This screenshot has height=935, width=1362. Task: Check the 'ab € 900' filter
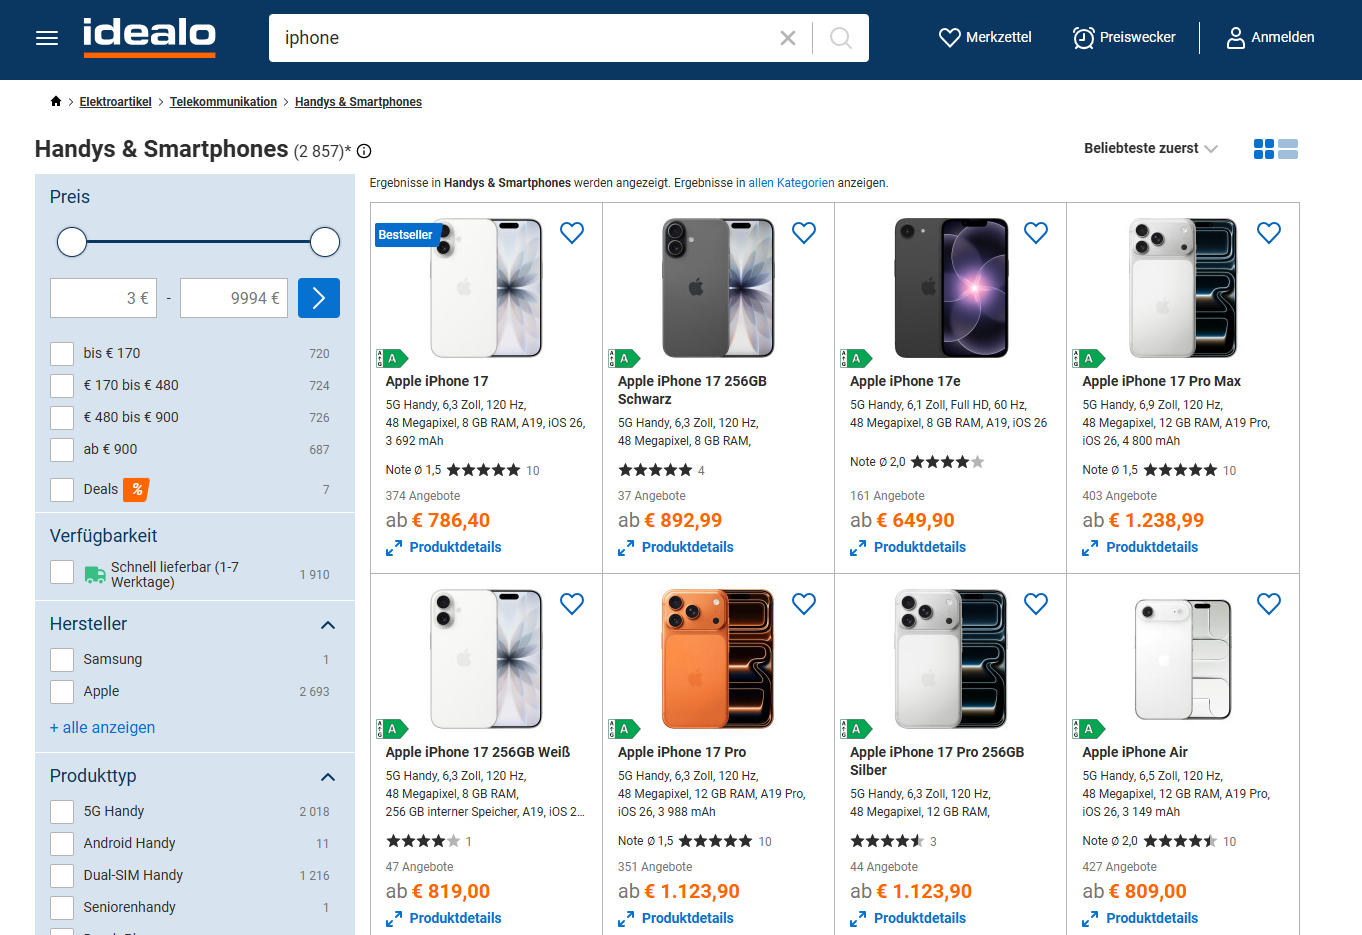pos(62,450)
